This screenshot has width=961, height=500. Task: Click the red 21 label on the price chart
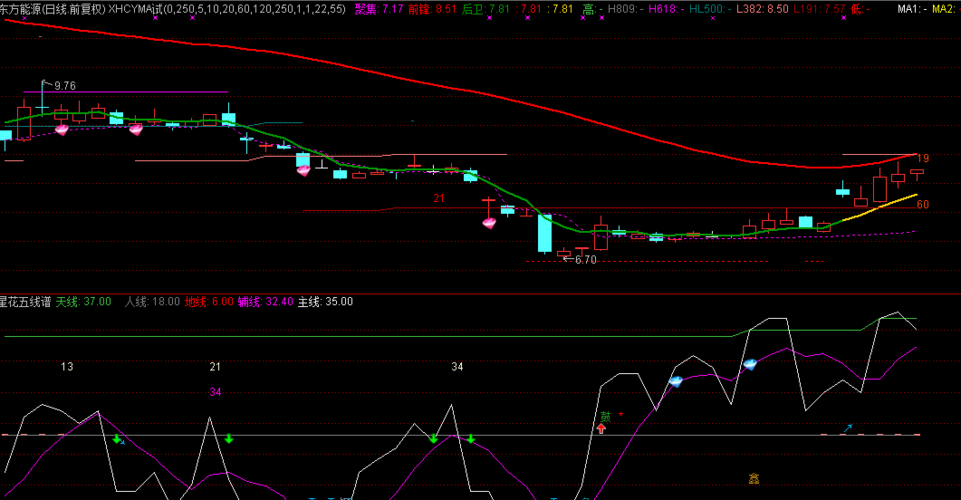pos(439,198)
